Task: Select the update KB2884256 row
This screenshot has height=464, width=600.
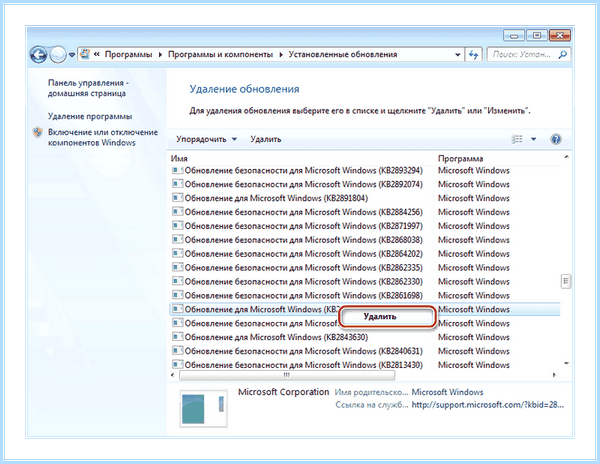Action: 364,212
